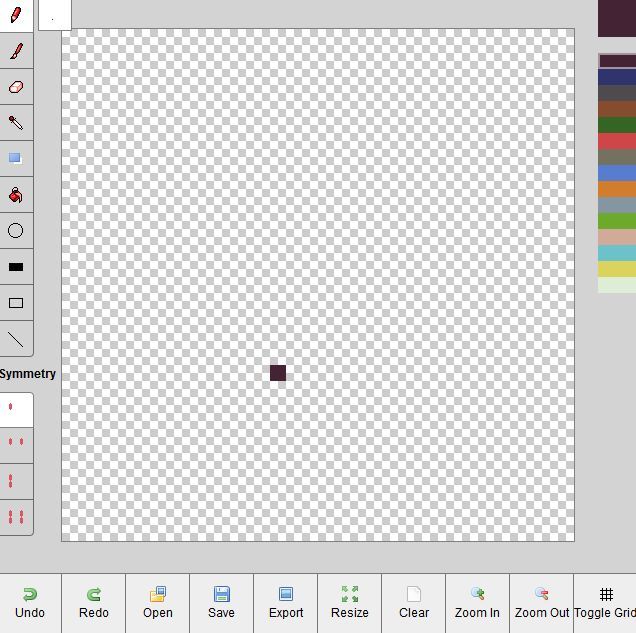Click the Zoom In button

[x=477, y=603]
